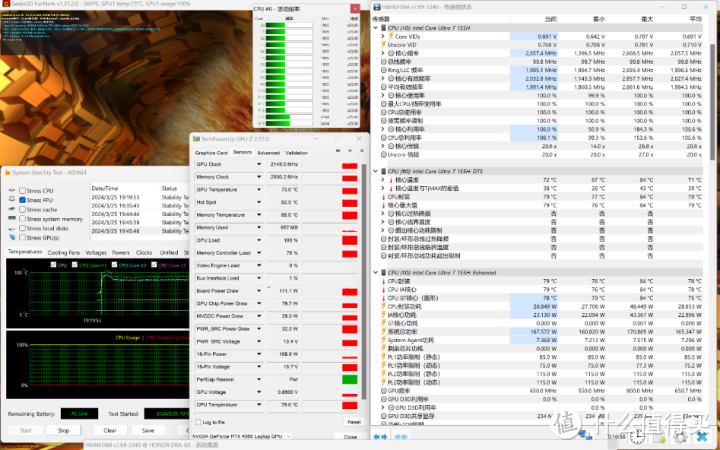Viewport: 720px width, 450px height.
Task: Open GPU Clock sensor dropdown arrow
Action: [x=259, y=164]
